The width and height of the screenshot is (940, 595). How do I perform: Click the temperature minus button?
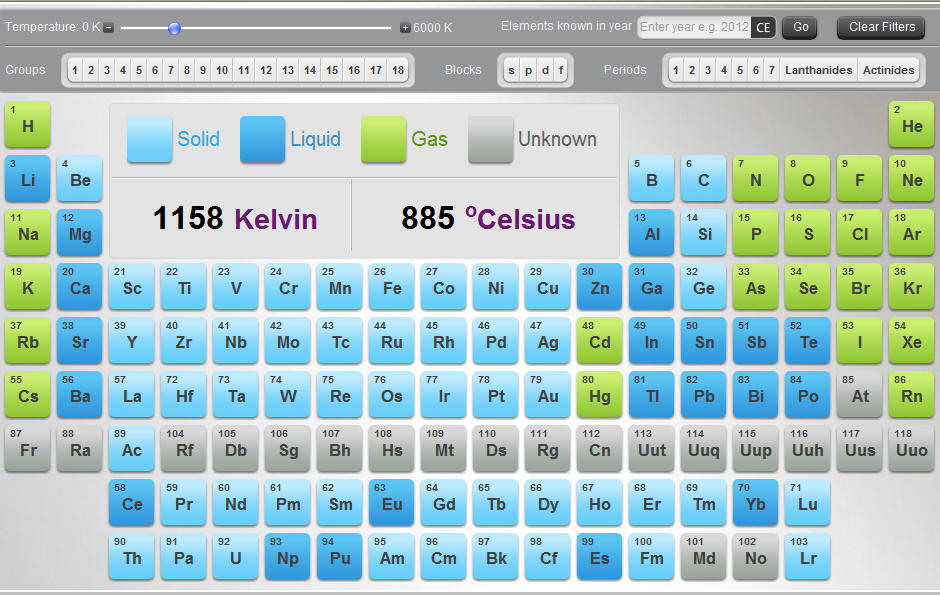pyautogui.click(x=109, y=28)
